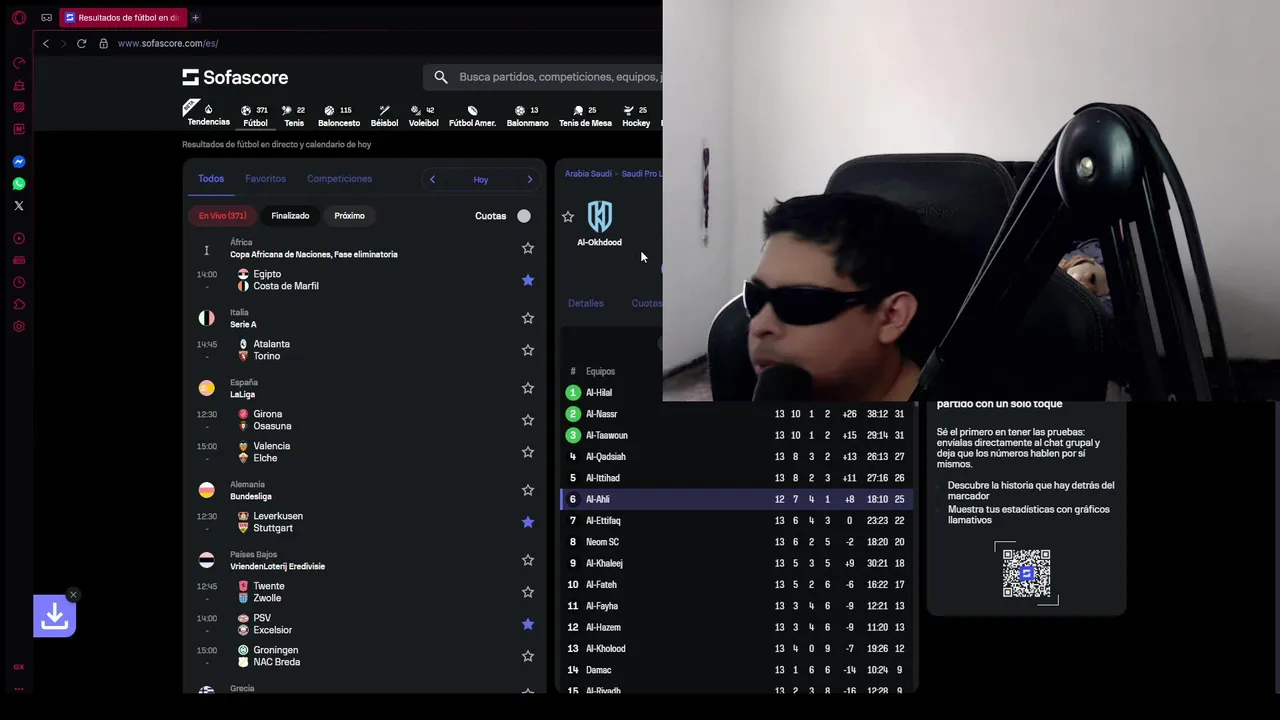1280x720 pixels.
Task: Filter by En Vivo (371) matches
Action: click(223, 216)
